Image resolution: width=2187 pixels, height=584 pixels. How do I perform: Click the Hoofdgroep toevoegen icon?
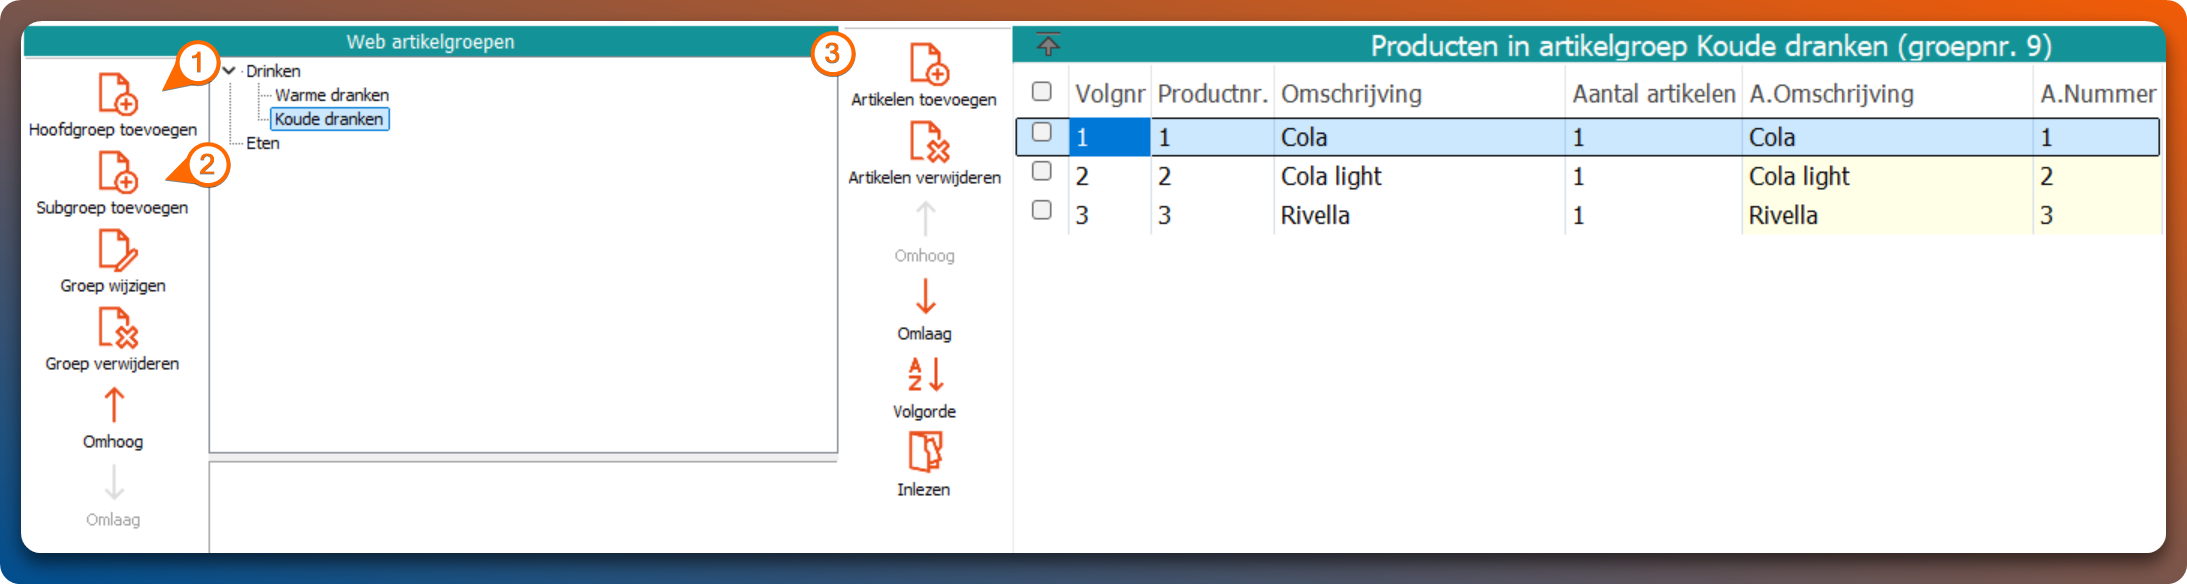[x=117, y=94]
